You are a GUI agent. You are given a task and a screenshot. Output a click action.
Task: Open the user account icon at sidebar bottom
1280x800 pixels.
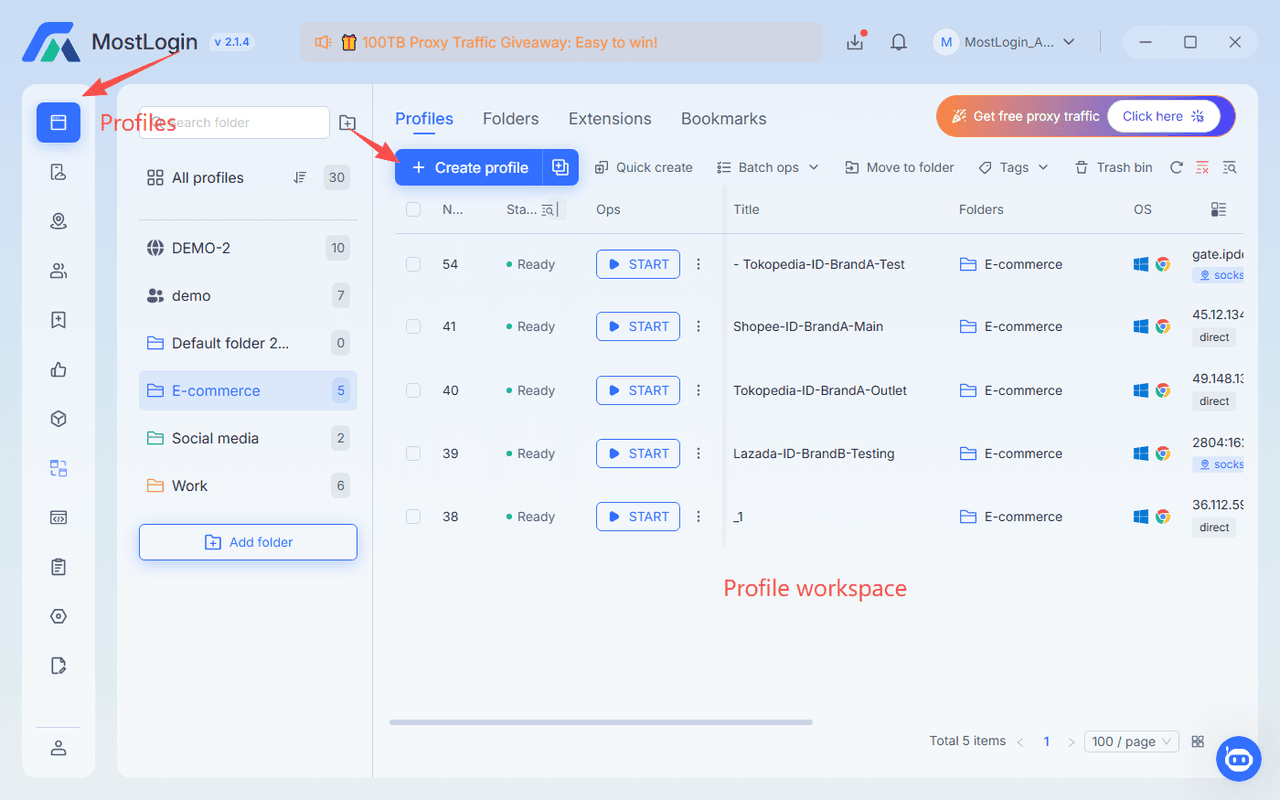tap(58, 748)
